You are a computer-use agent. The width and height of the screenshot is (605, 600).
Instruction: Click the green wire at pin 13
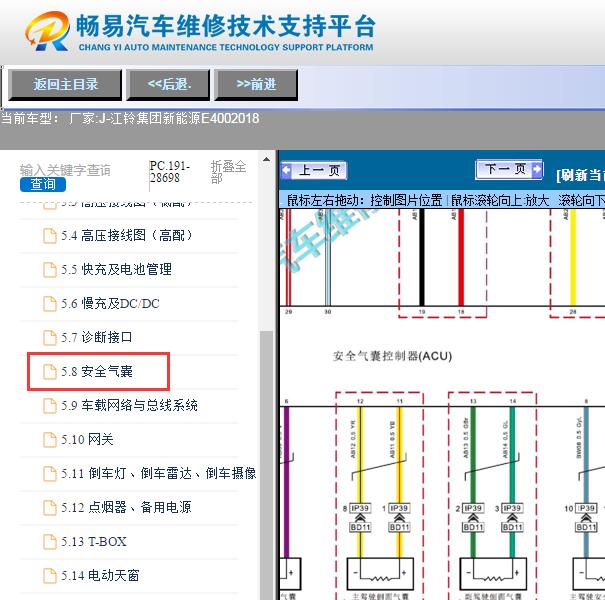click(473, 455)
